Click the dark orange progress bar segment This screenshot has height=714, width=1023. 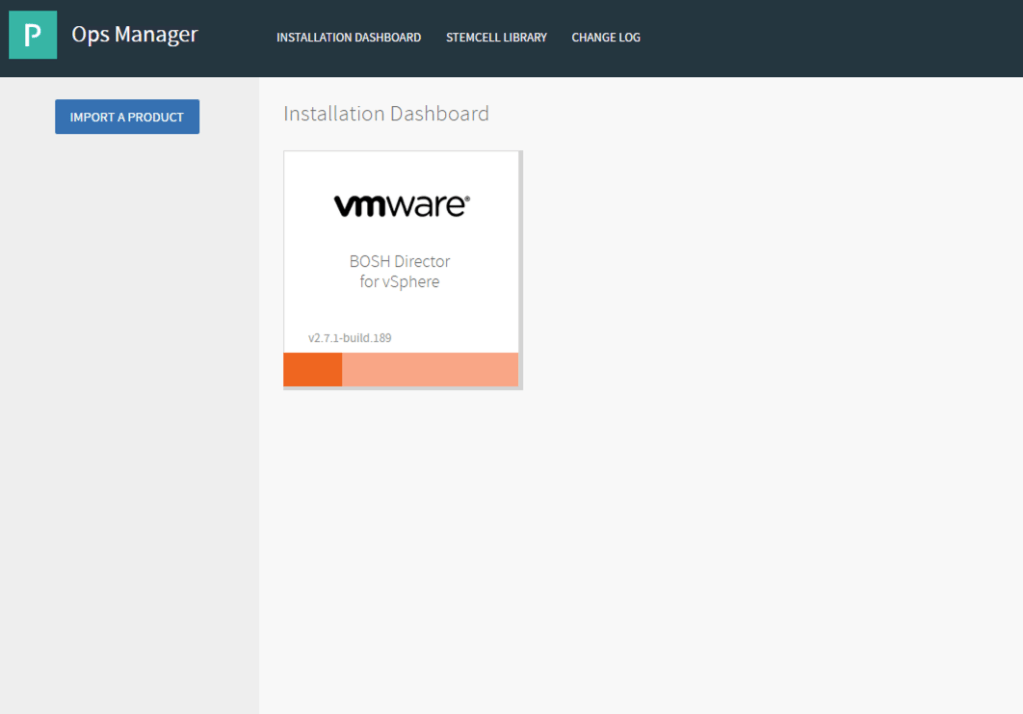click(x=312, y=369)
